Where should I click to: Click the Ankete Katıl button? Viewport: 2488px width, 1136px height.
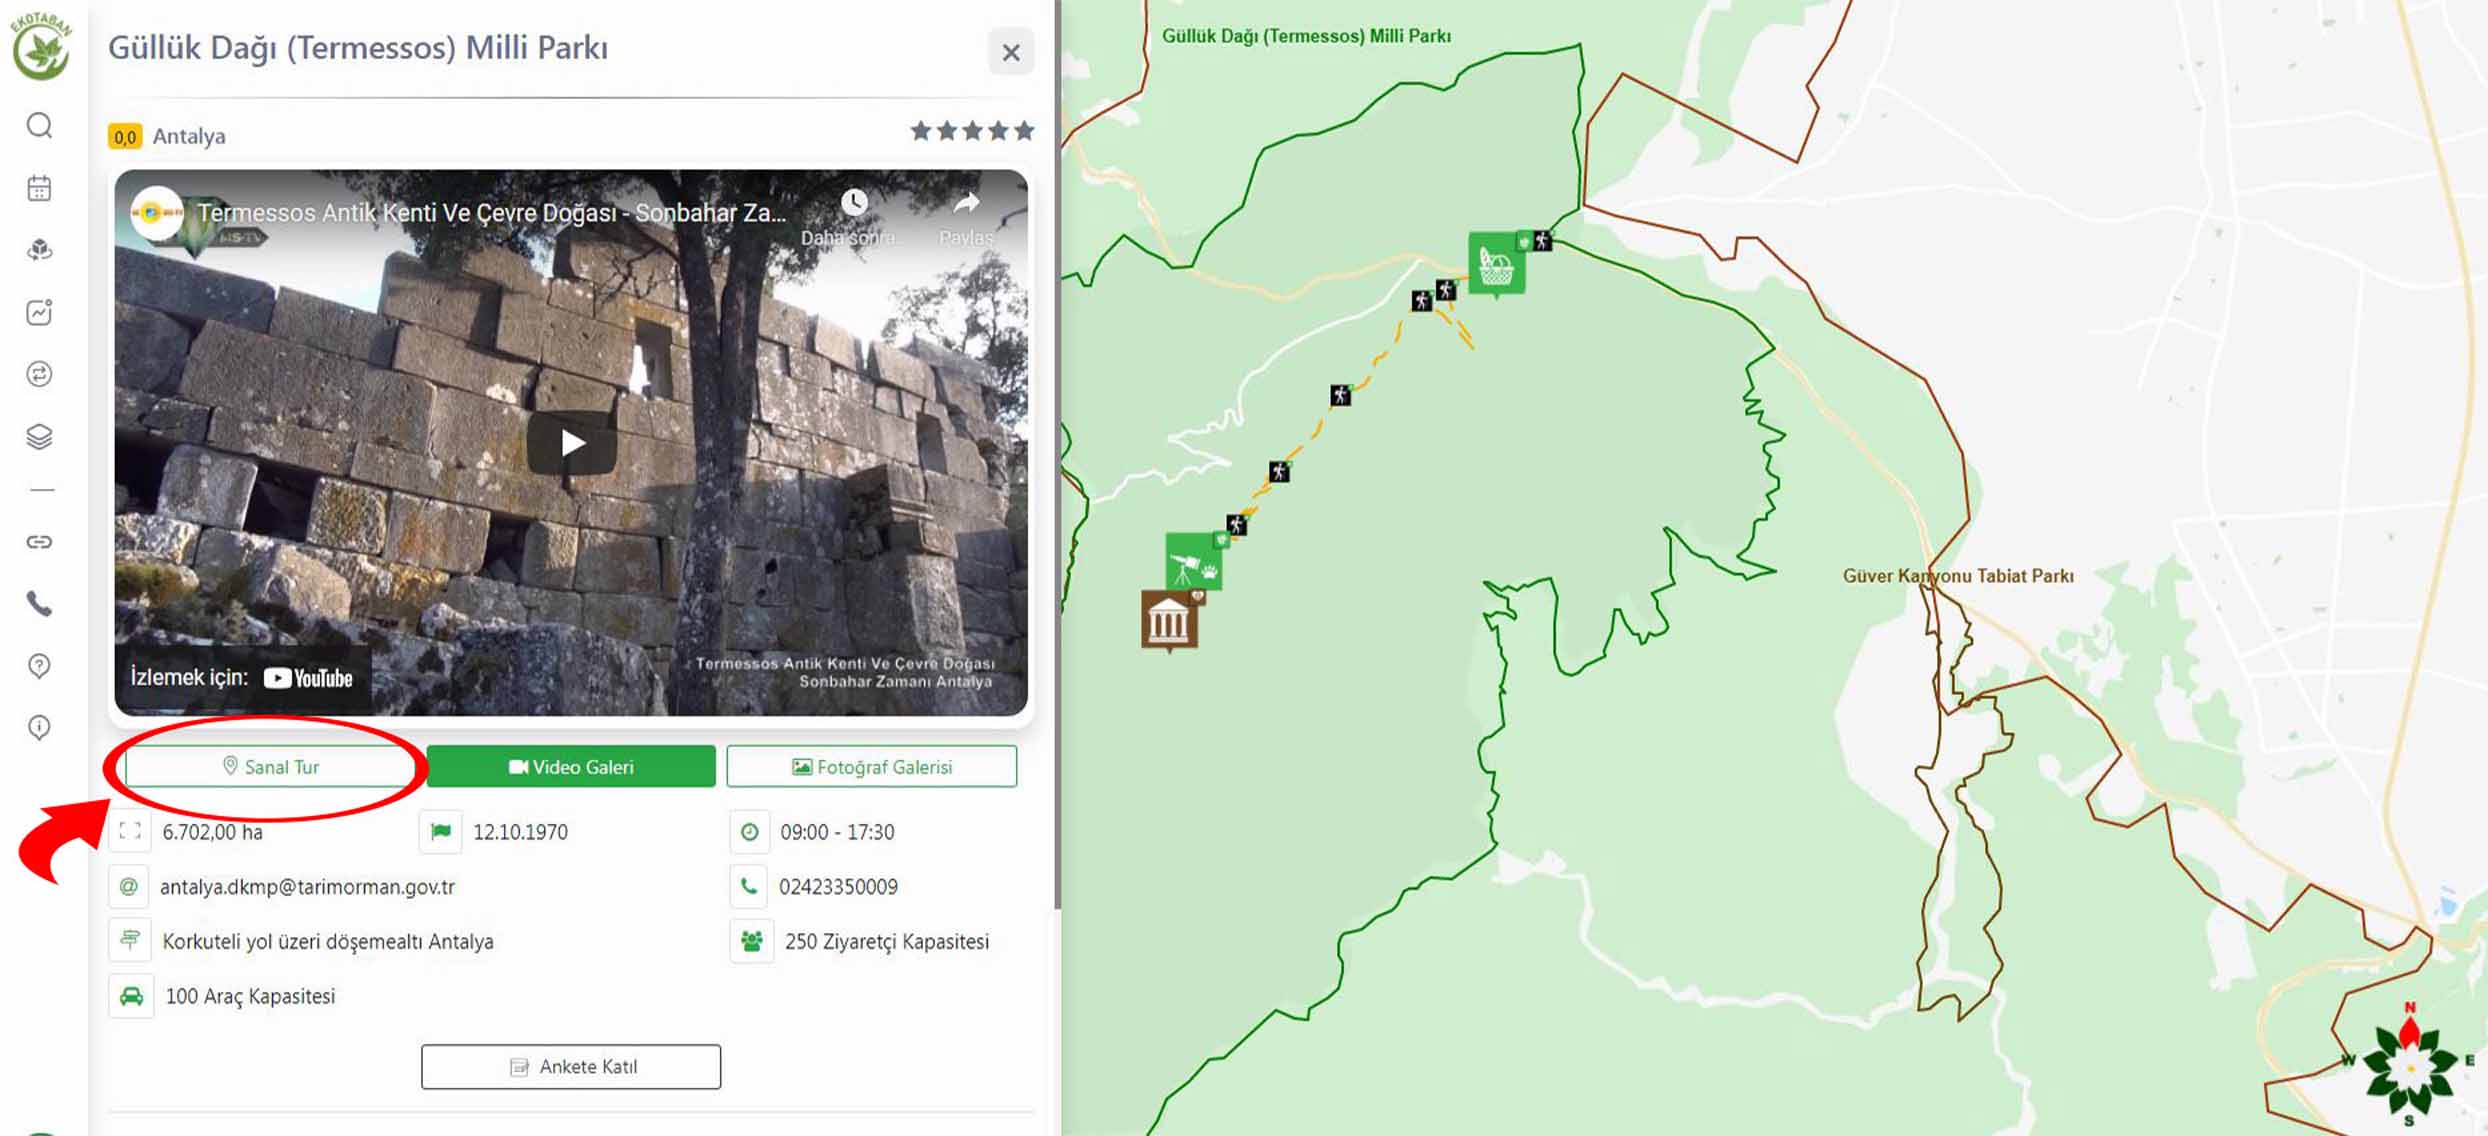[571, 1067]
